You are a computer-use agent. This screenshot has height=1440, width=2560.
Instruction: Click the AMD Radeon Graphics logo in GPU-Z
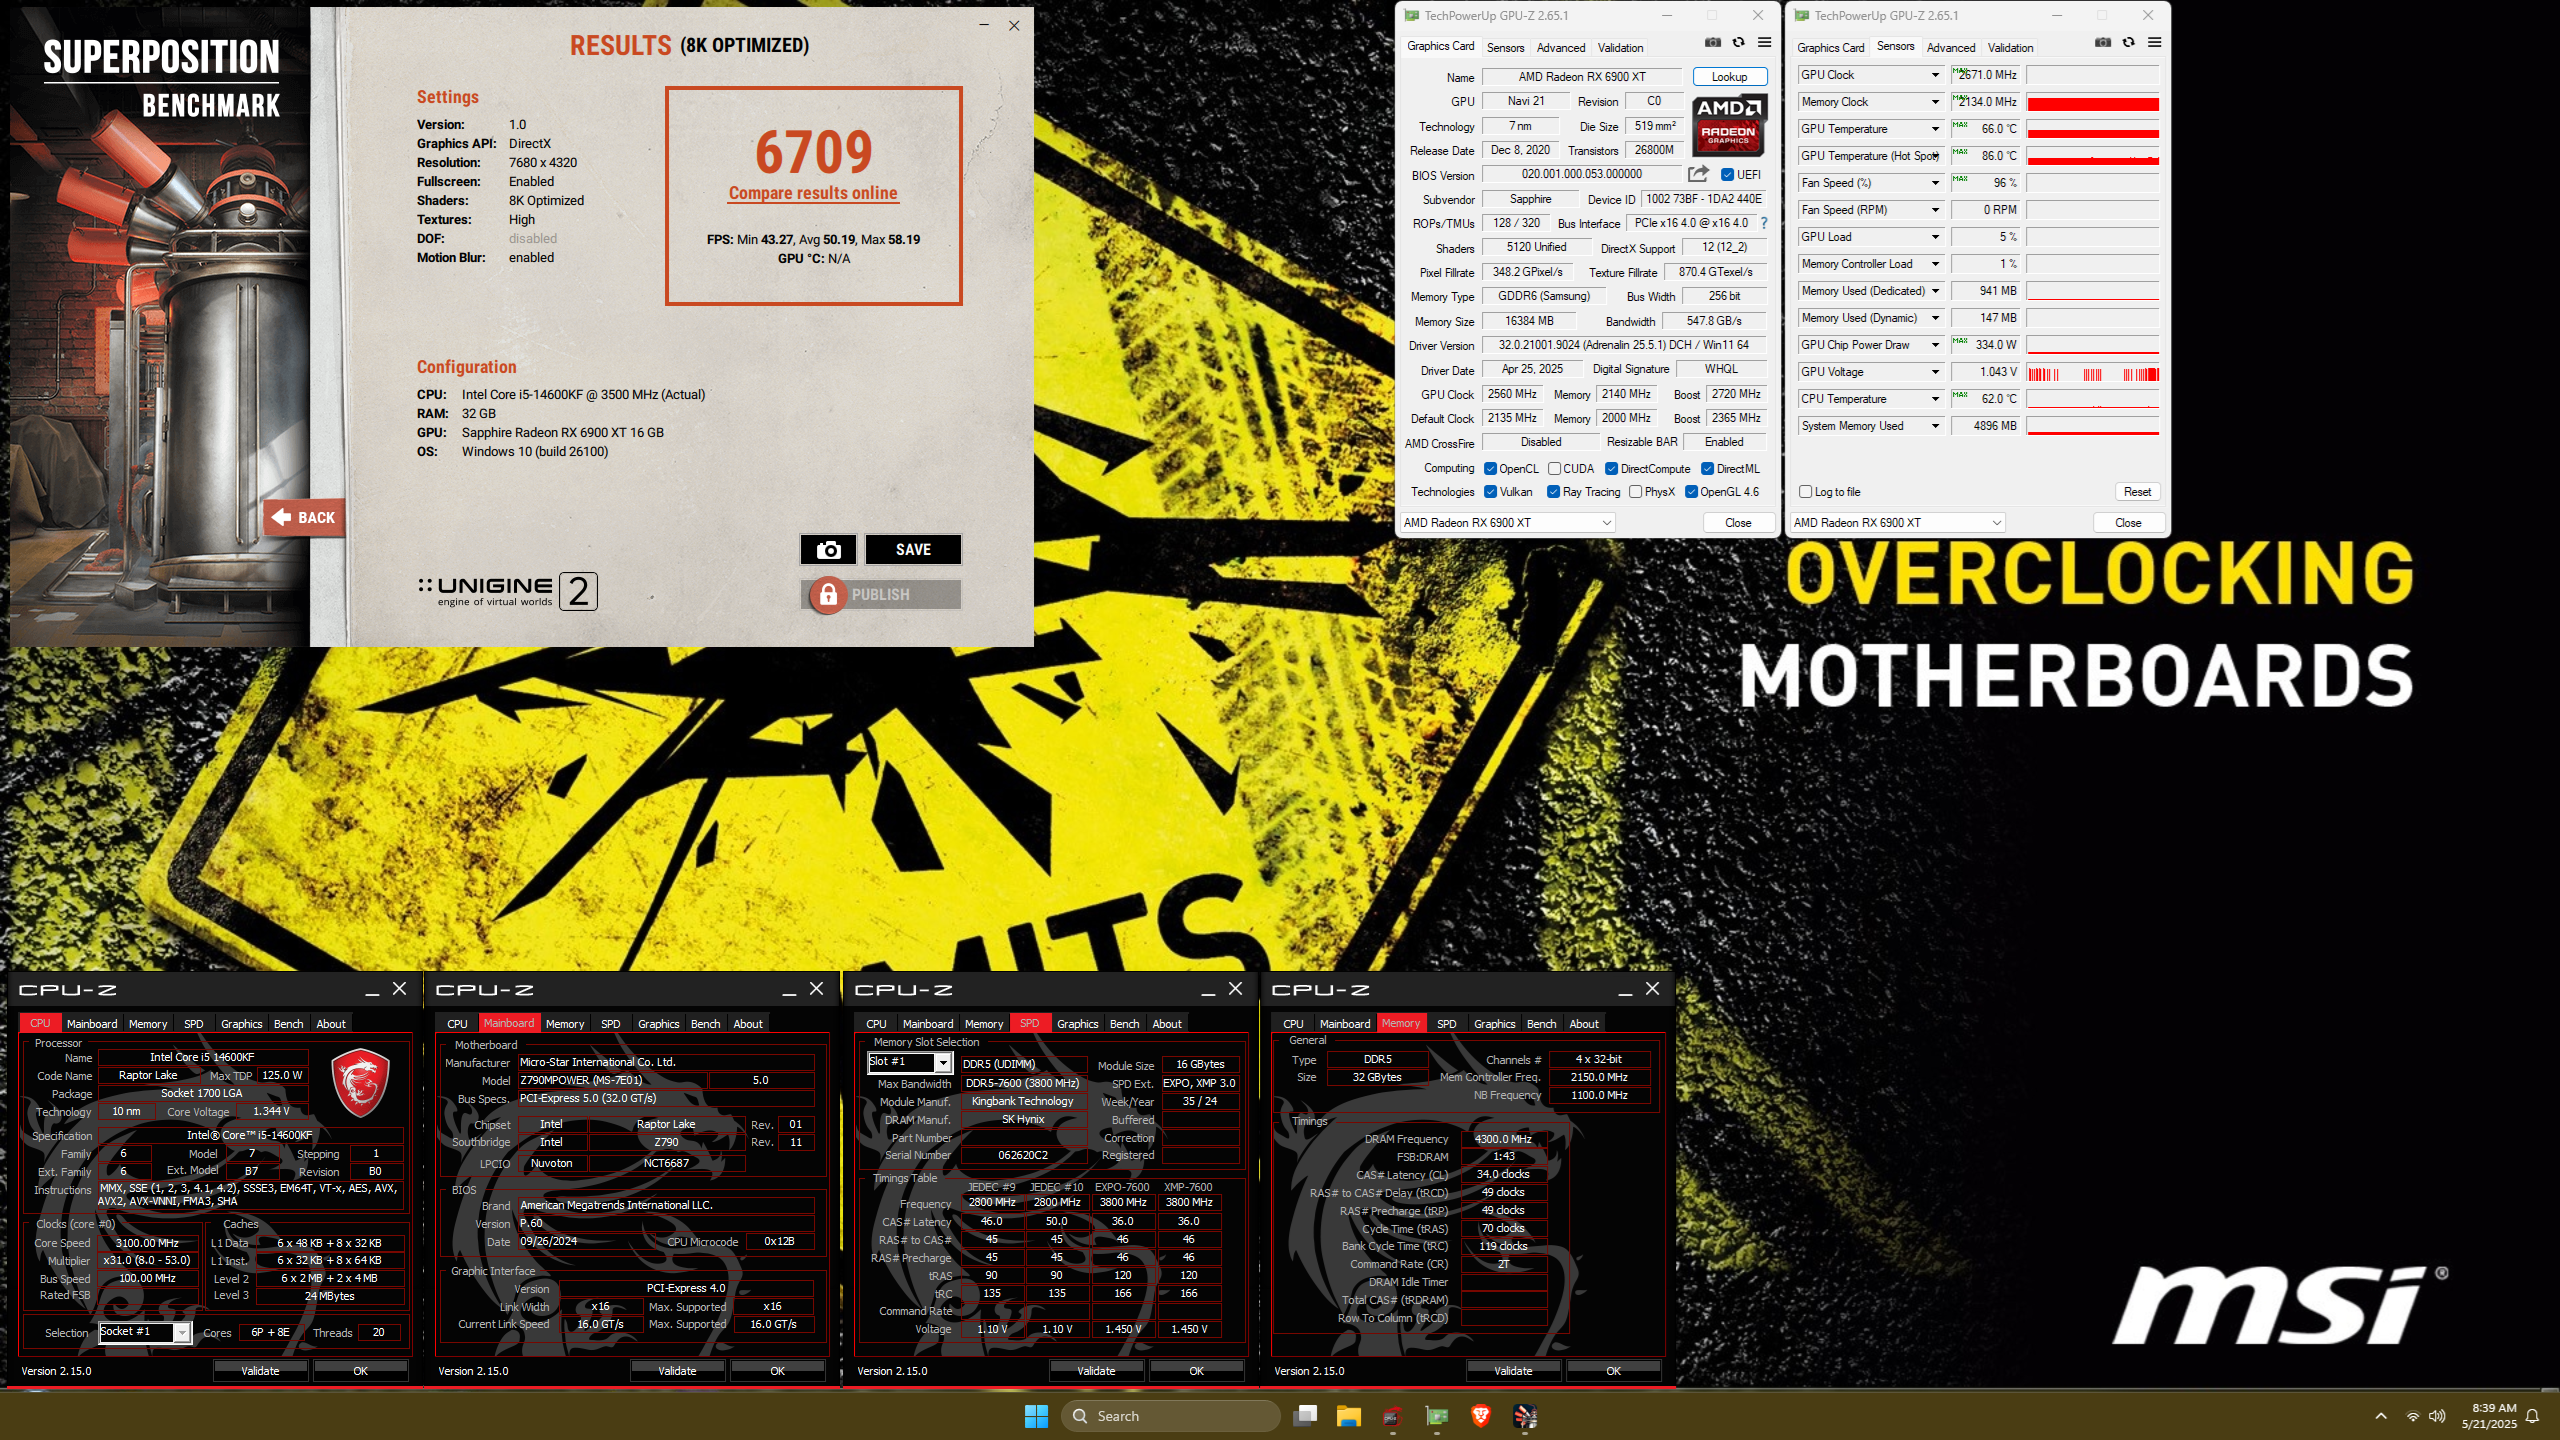[x=1730, y=125]
